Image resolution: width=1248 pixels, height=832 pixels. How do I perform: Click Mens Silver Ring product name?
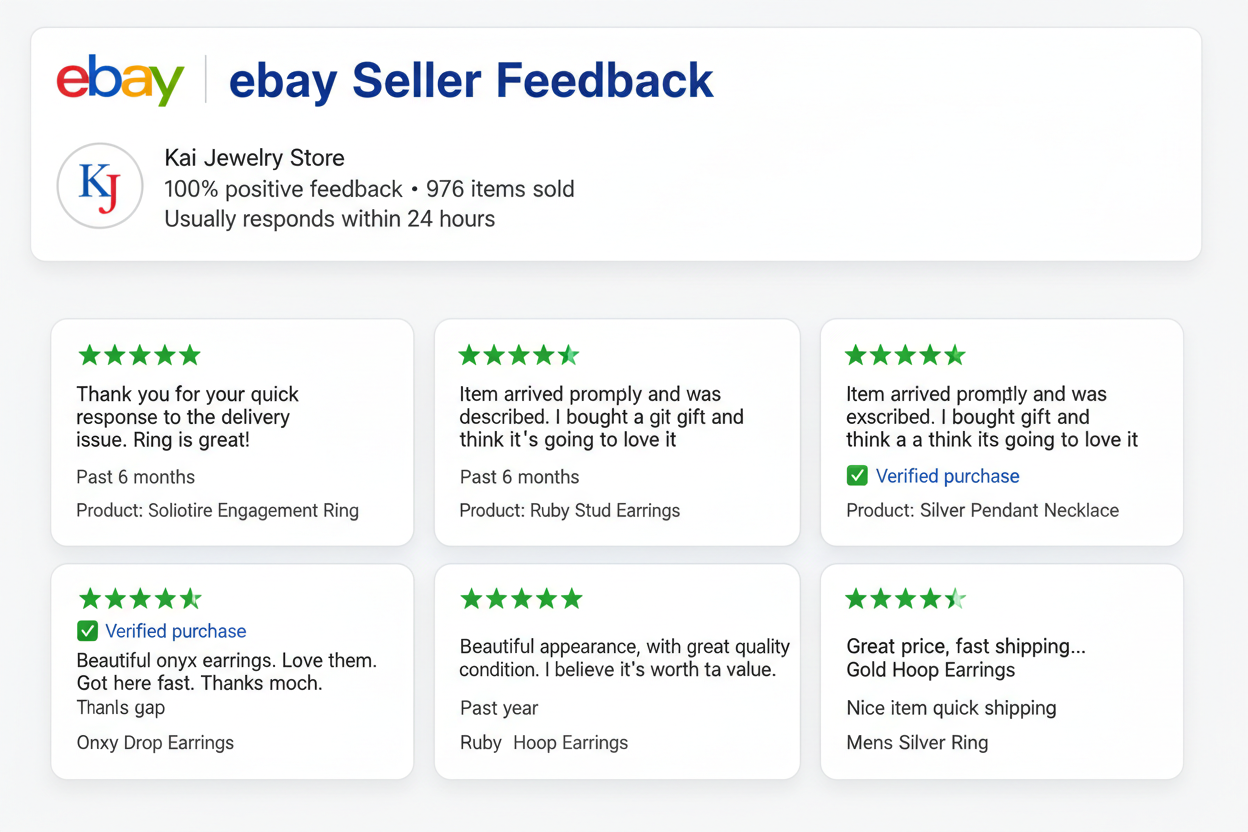(916, 743)
